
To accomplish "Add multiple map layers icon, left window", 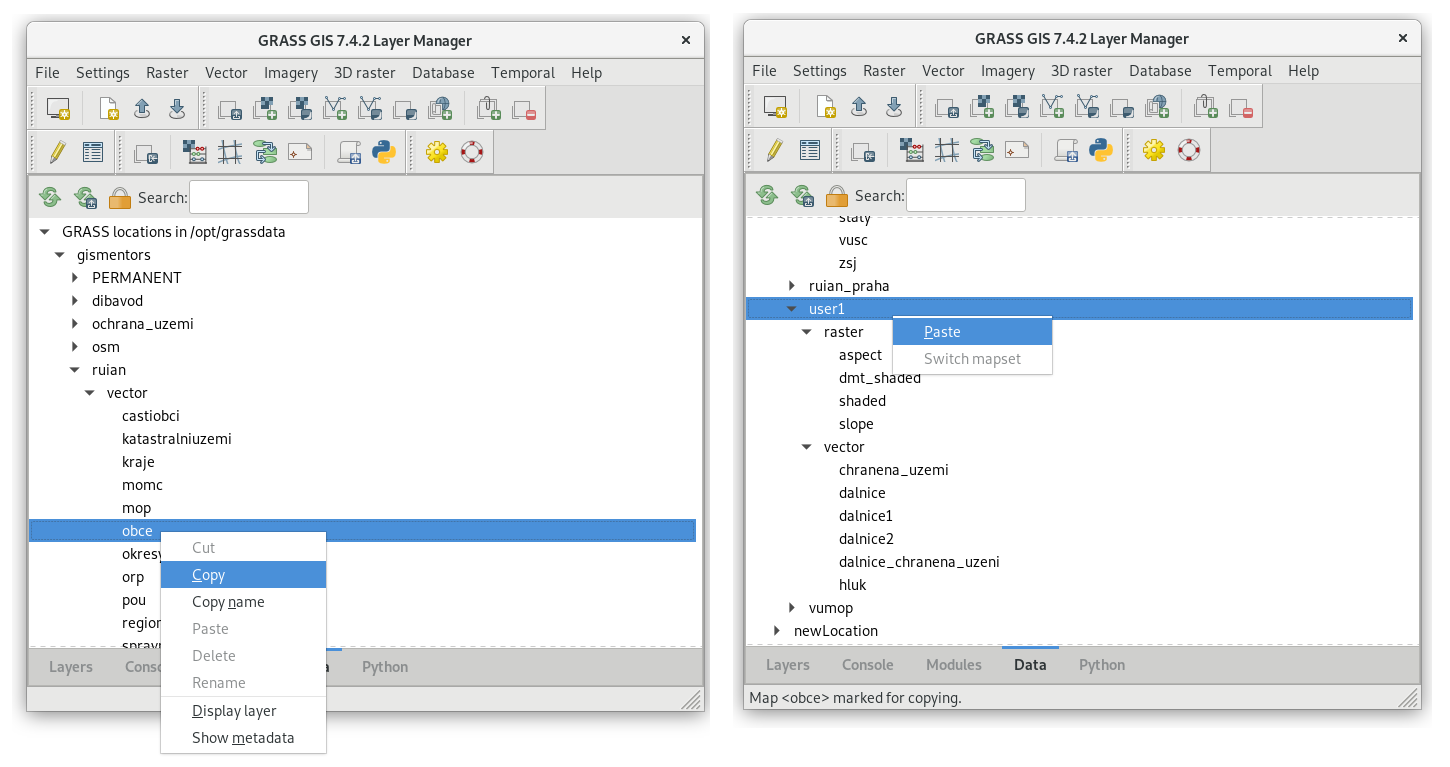I will (229, 108).
